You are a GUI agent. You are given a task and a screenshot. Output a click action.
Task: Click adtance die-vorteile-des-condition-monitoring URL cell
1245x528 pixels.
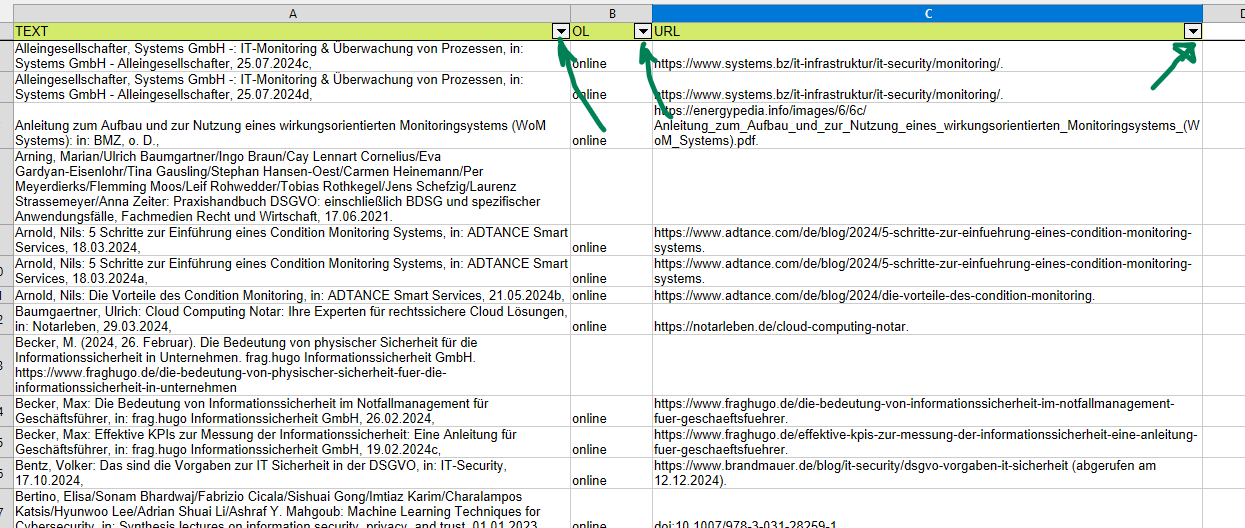click(x=928, y=296)
